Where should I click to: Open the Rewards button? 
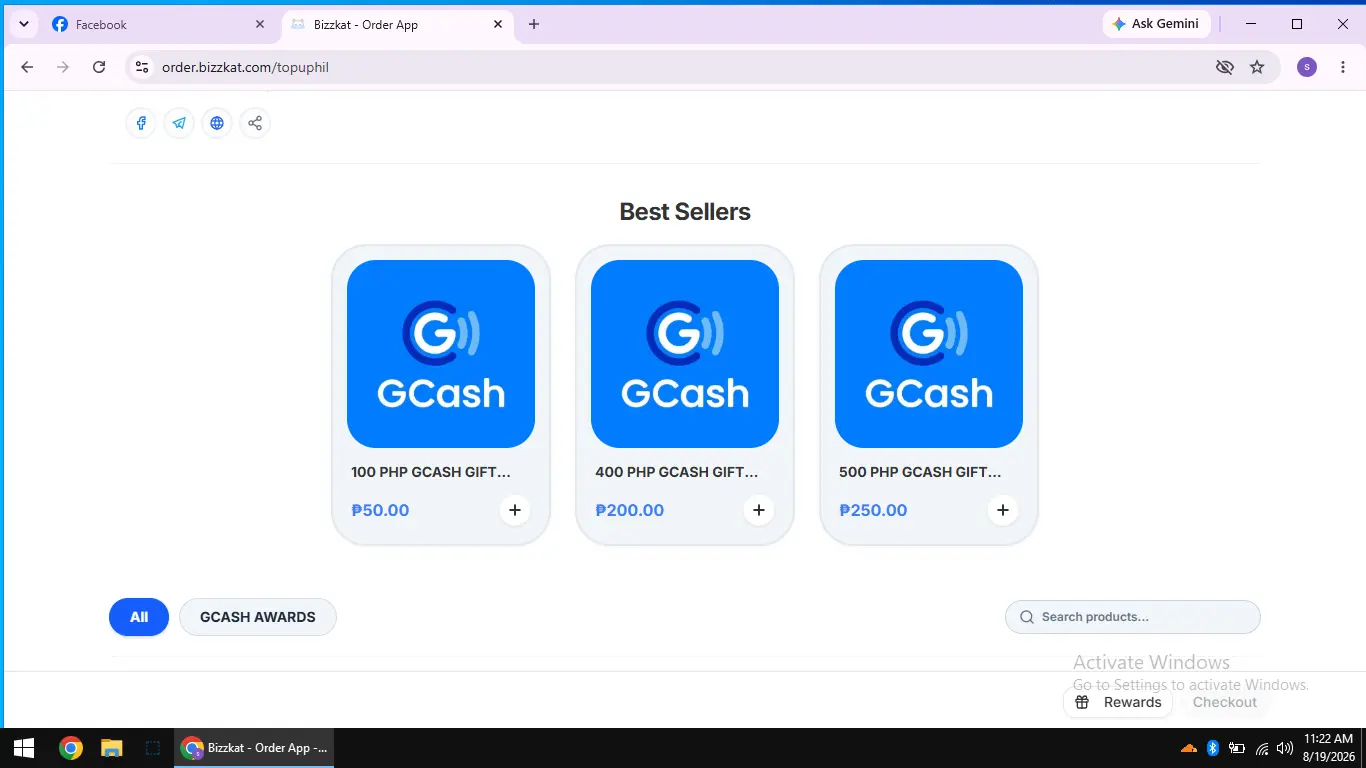point(1118,702)
